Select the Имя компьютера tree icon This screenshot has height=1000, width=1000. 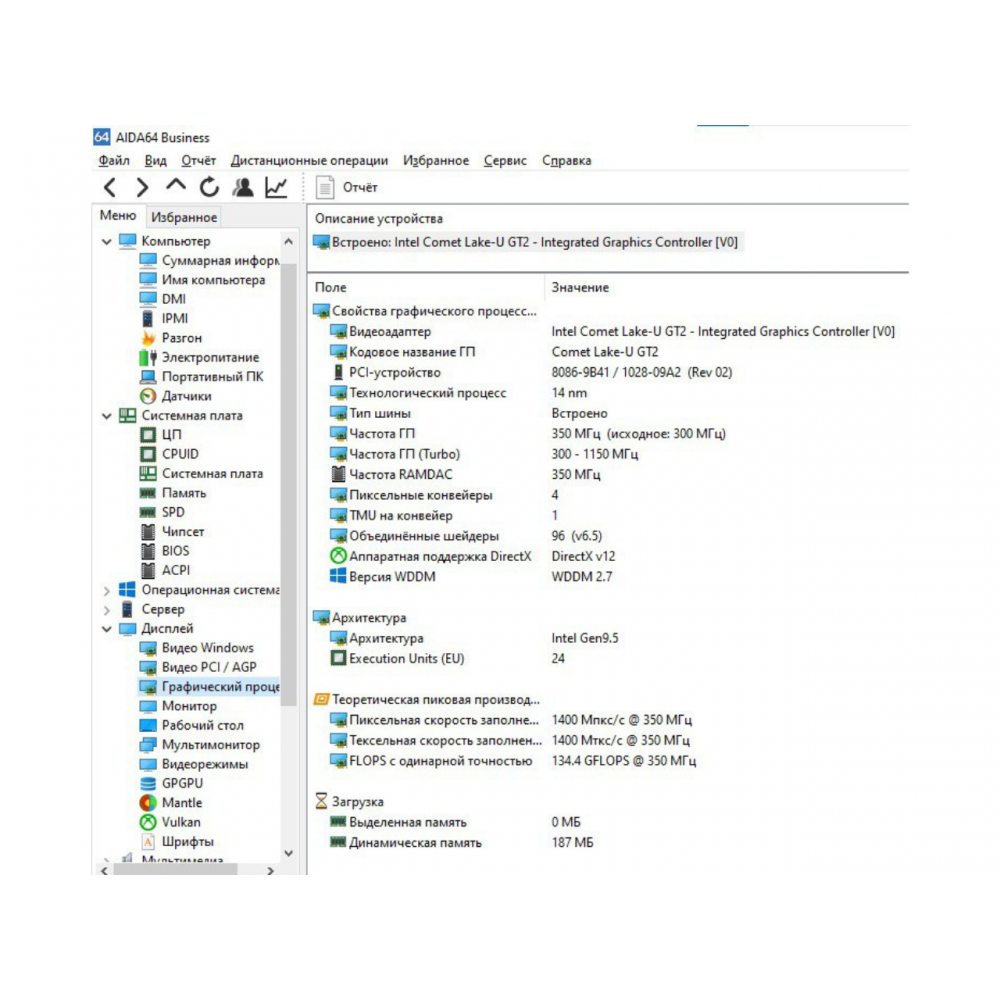(148, 280)
